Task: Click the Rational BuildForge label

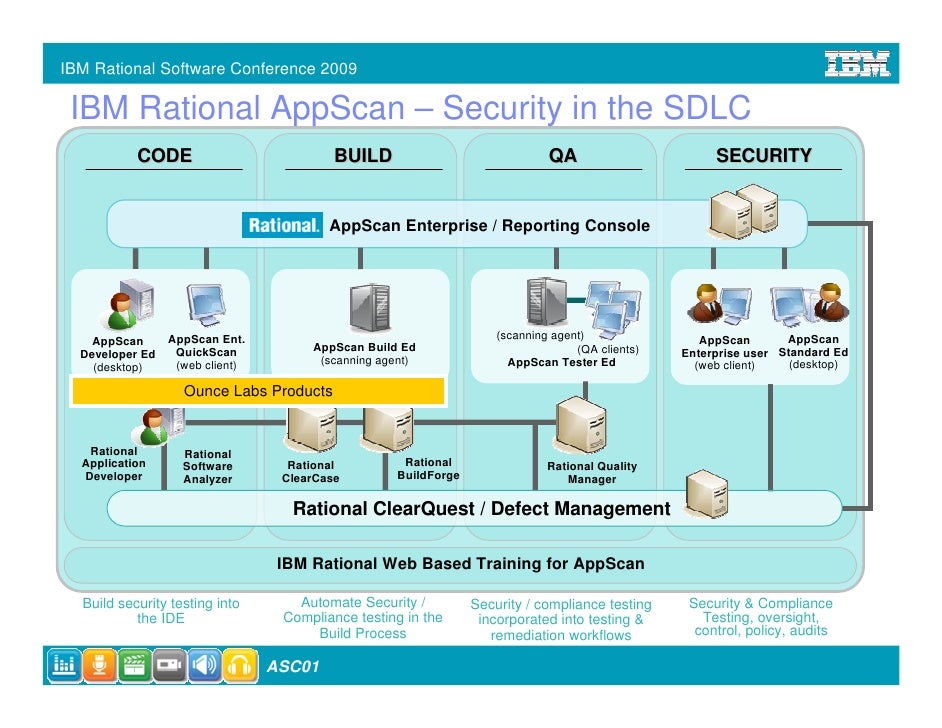Action: pyautogui.click(x=428, y=469)
